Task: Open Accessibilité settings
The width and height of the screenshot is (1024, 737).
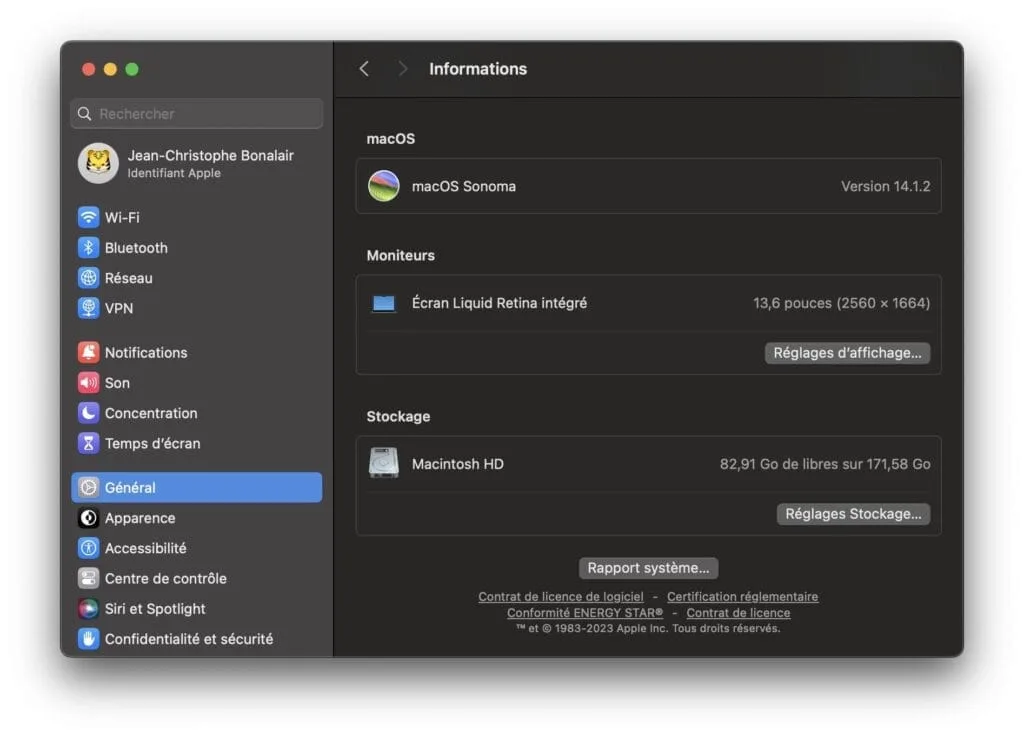Action: click(145, 548)
